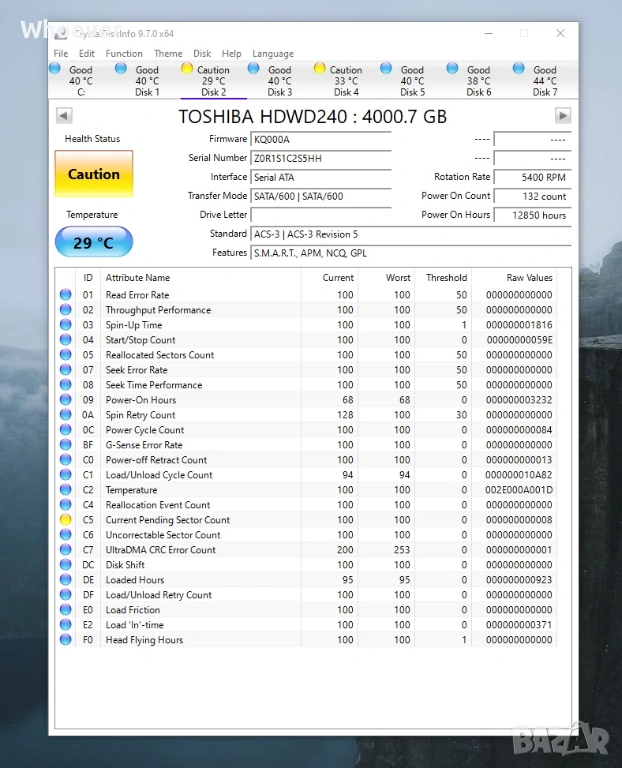The height and width of the screenshot is (768, 622).
Task: Open the Language menu
Action: click(x=273, y=54)
